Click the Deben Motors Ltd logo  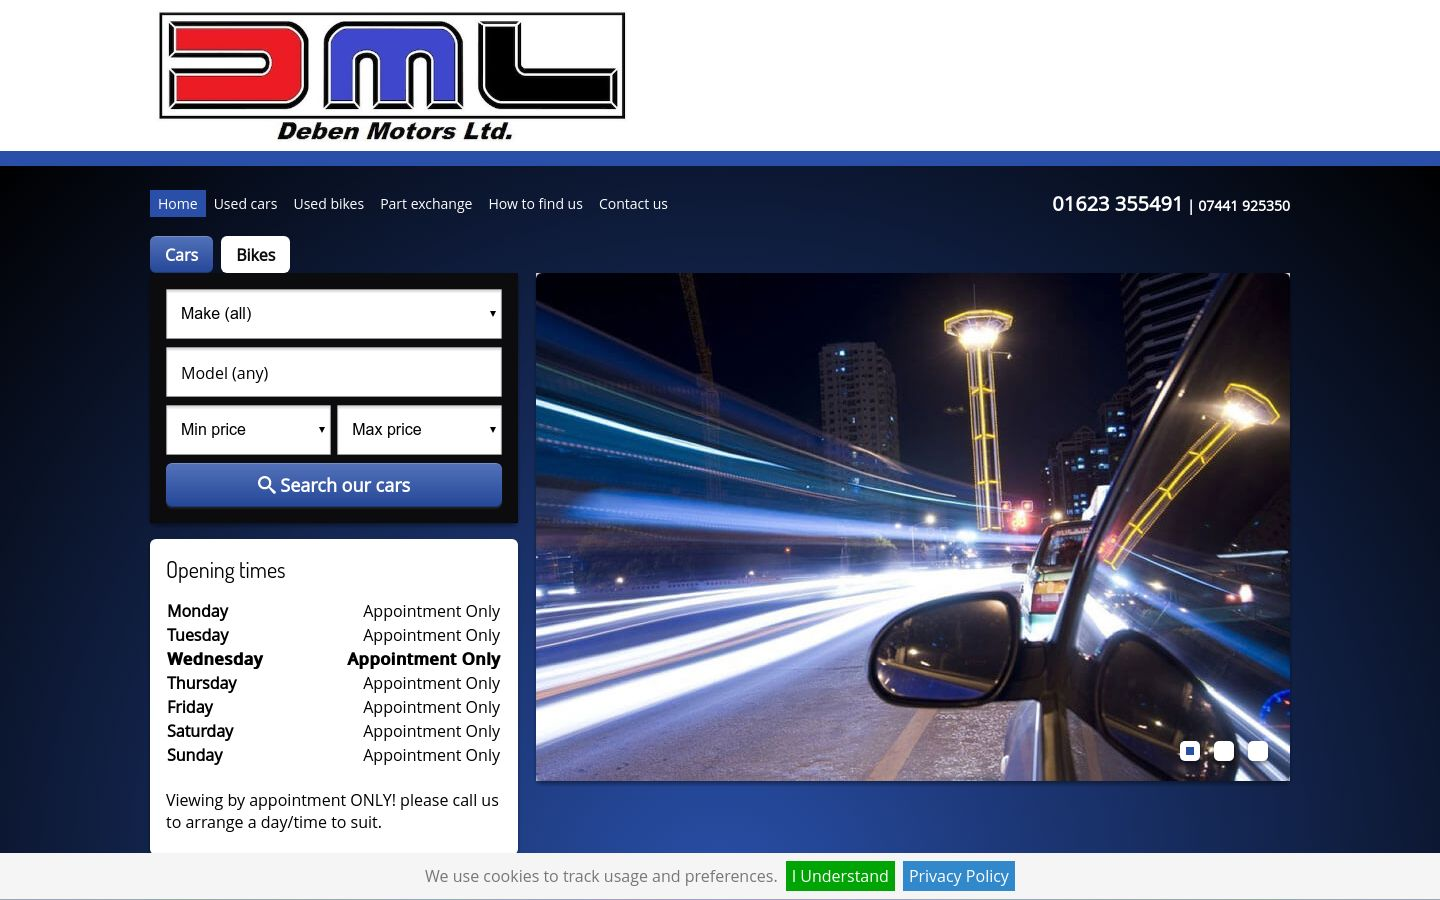pyautogui.click(x=392, y=77)
